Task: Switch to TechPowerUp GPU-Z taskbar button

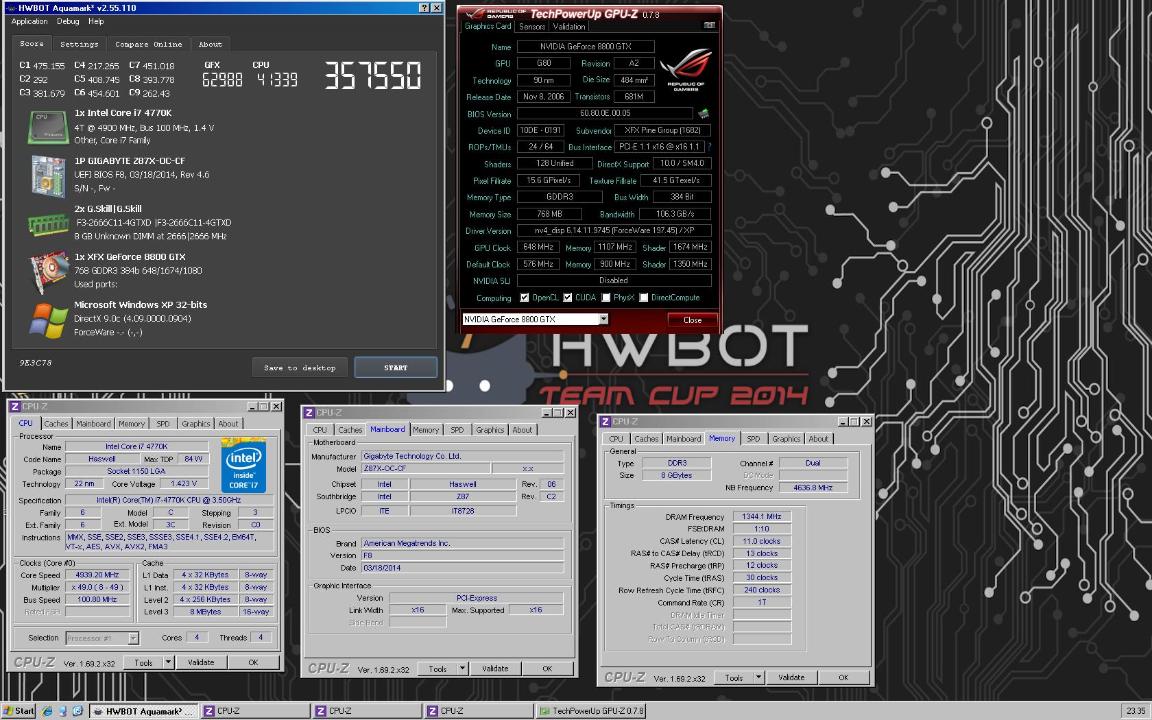Action: tap(591, 710)
